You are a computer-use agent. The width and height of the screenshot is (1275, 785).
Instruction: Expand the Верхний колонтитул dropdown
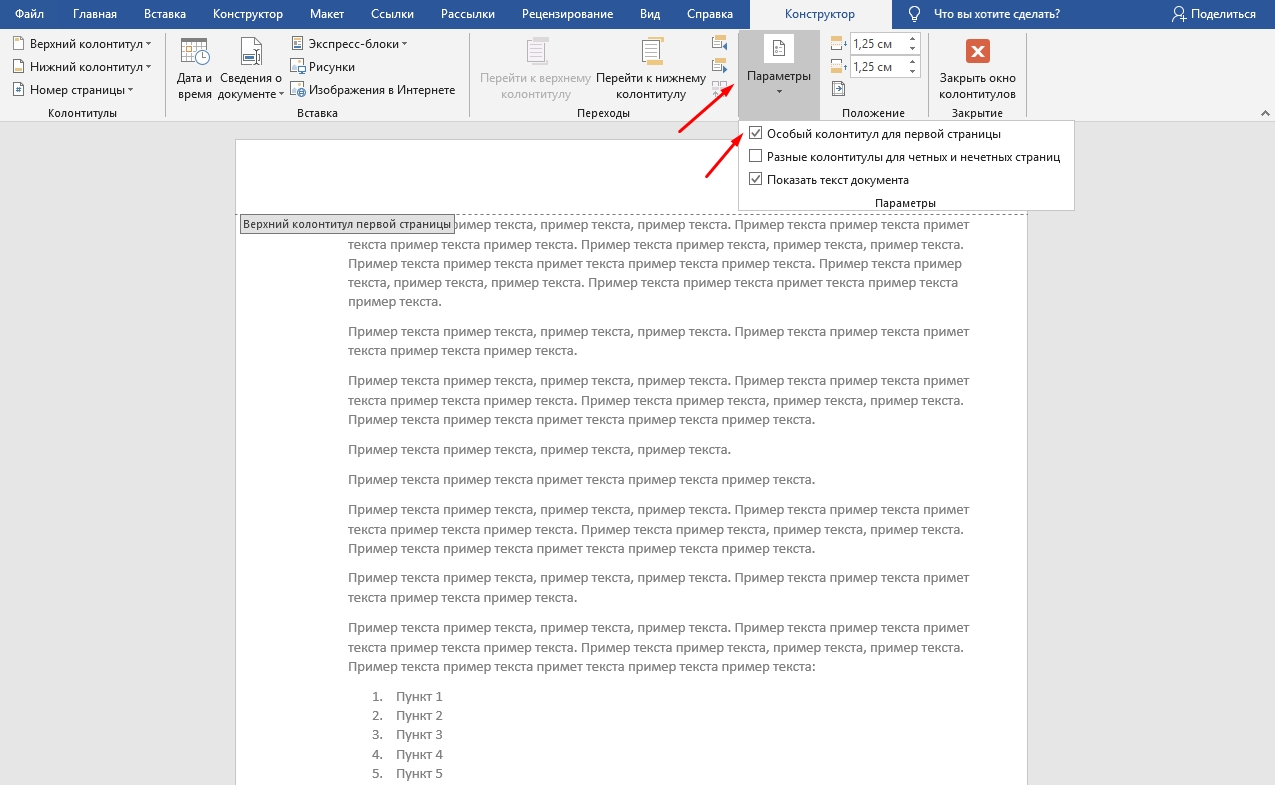click(83, 44)
